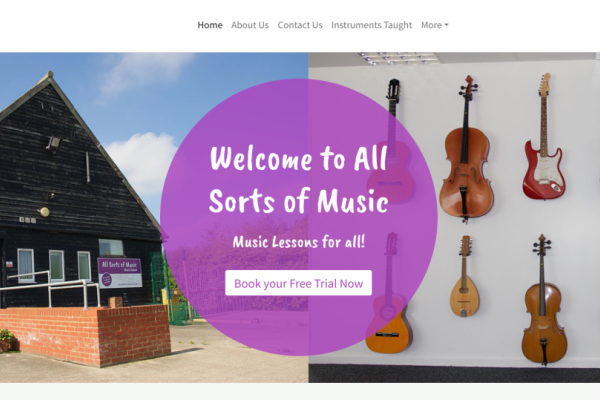
Task: Click the large cello at top
Action: 466,149
